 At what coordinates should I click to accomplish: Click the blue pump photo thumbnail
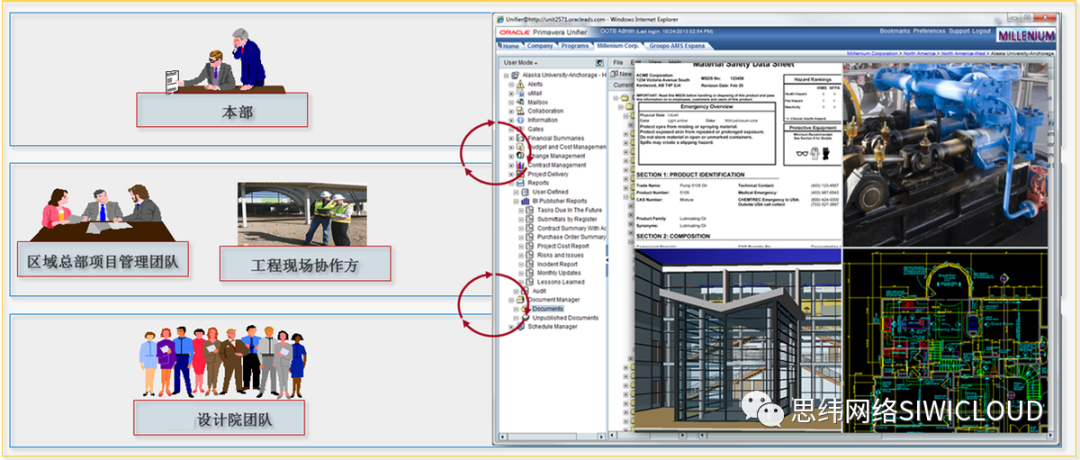pos(944,156)
